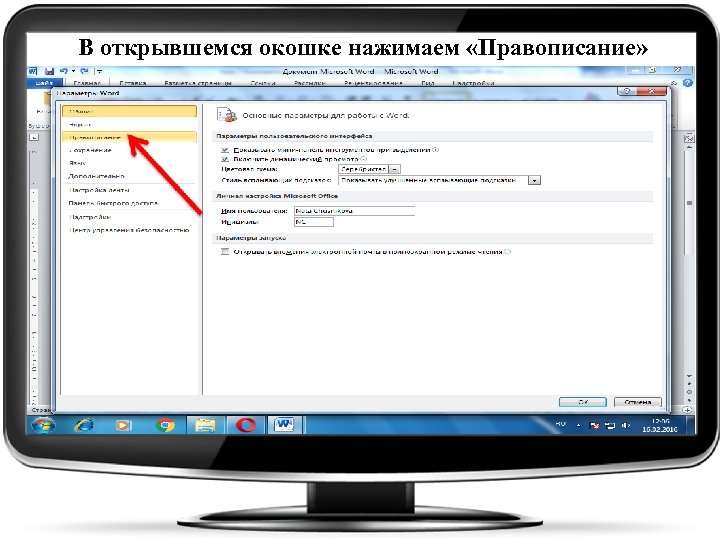Image resolution: width=720 pixels, height=540 pixels.
Task: Switch to the Разметка страницы ribbon tab
Action: point(198,83)
